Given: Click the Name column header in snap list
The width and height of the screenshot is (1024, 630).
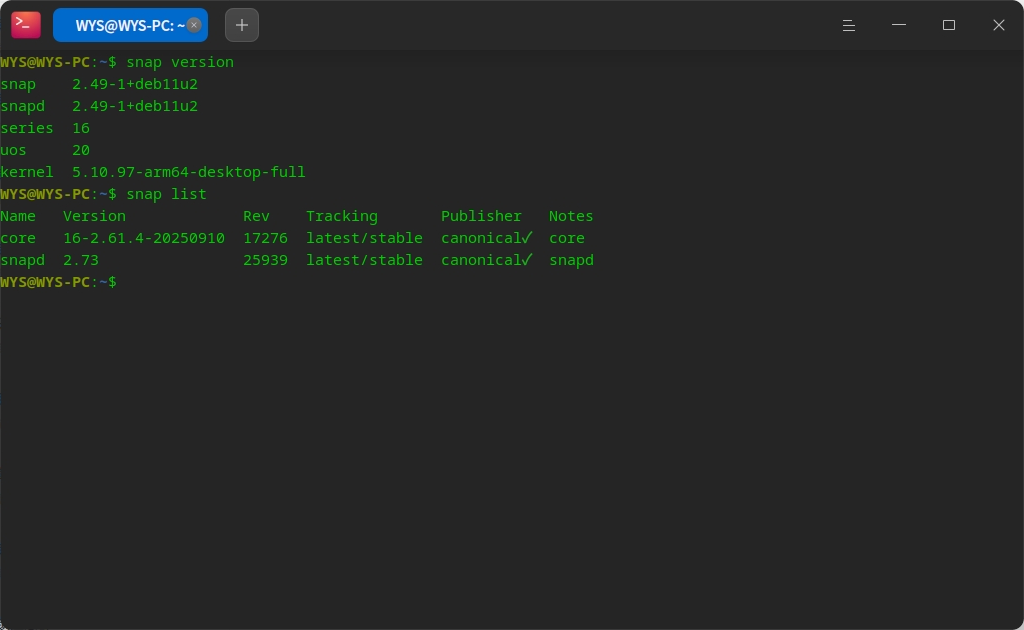Looking at the screenshot, I should (18, 216).
